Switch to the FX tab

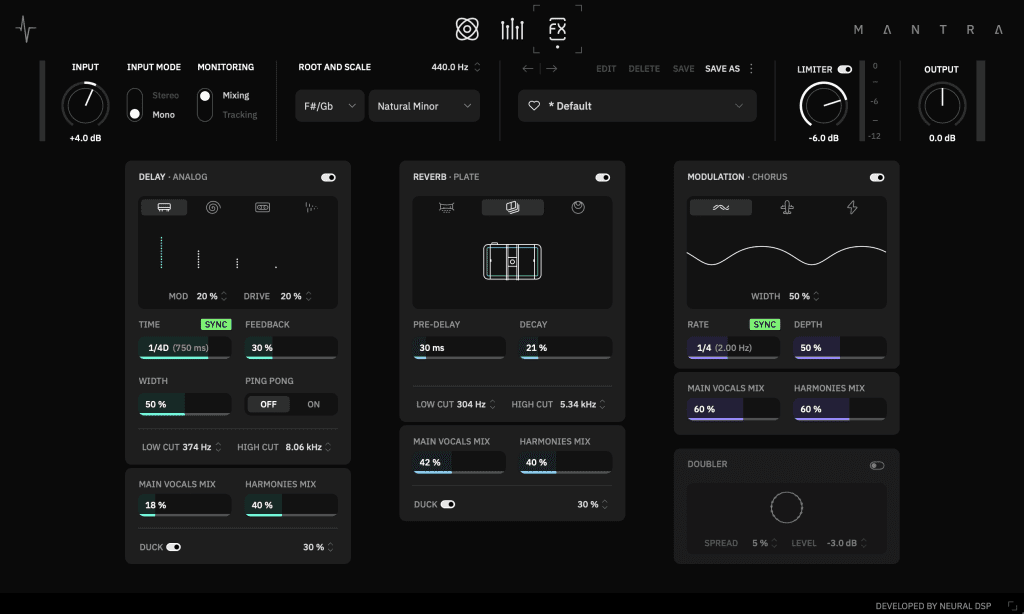tap(557, 29)
